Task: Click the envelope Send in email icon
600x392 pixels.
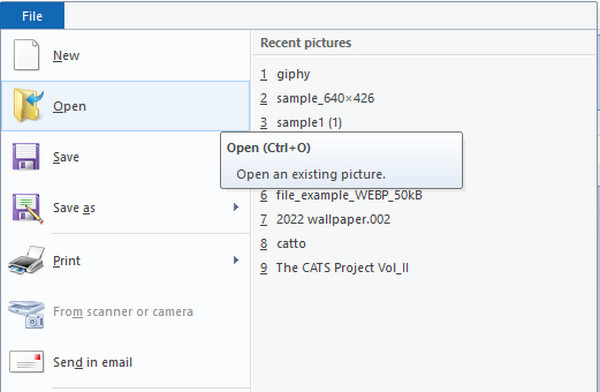Action: tap(26, 362)
